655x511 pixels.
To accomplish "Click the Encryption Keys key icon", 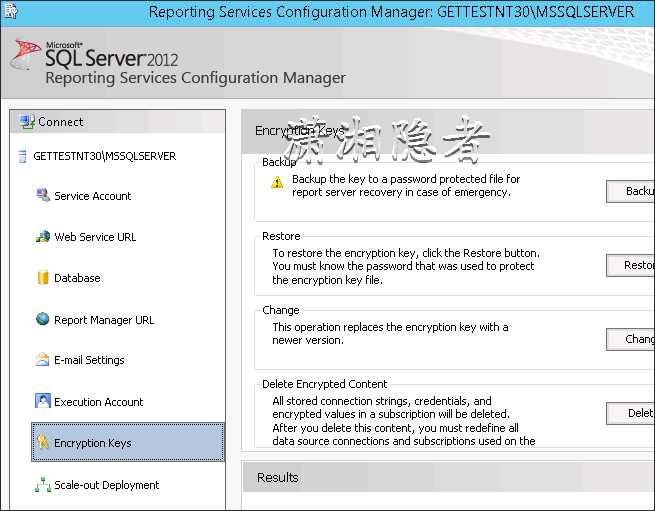I will point(43,443).
